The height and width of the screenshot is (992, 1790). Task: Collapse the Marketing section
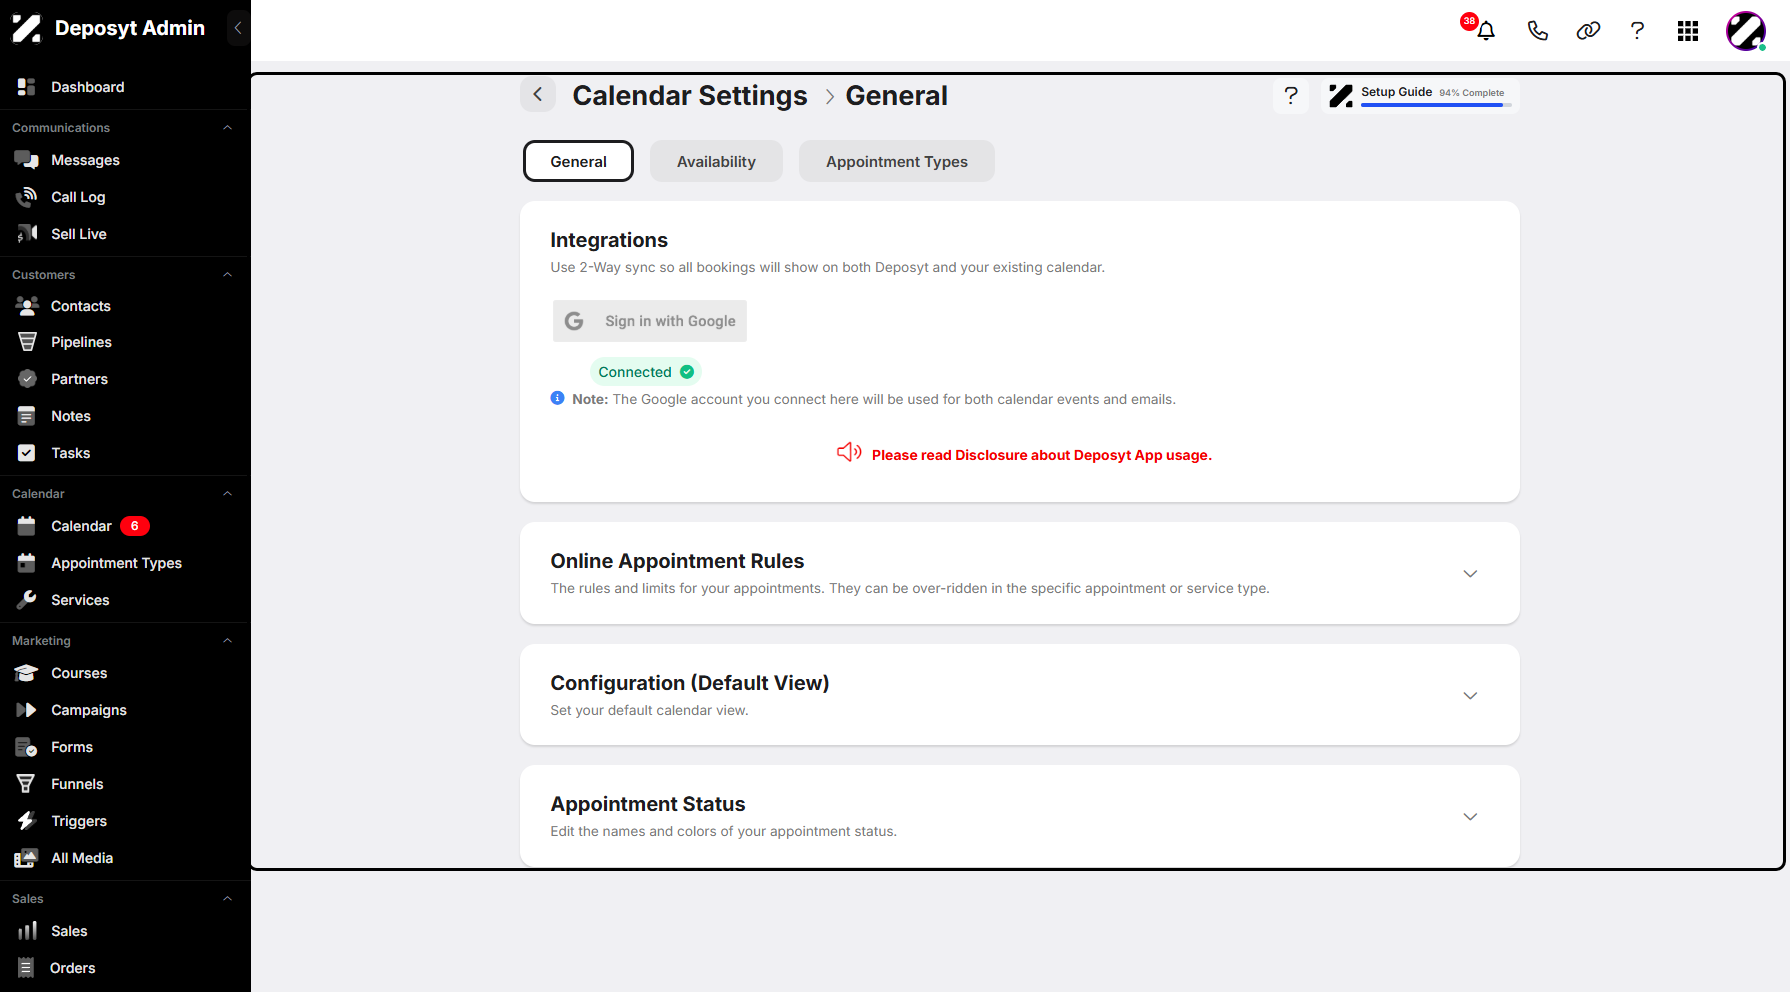[x=228, y=641]
